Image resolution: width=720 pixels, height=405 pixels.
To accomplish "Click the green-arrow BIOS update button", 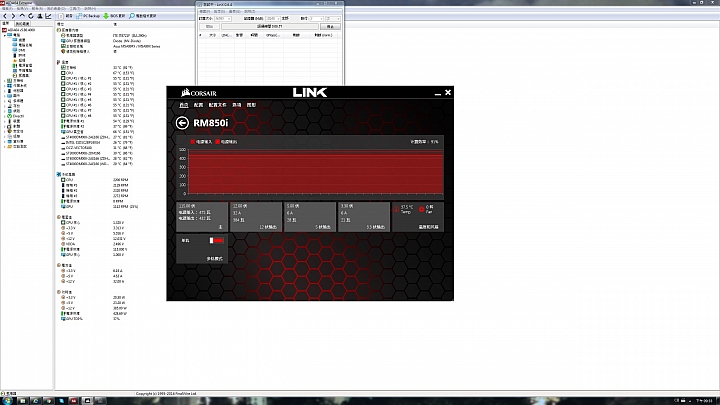I will 114,16.
